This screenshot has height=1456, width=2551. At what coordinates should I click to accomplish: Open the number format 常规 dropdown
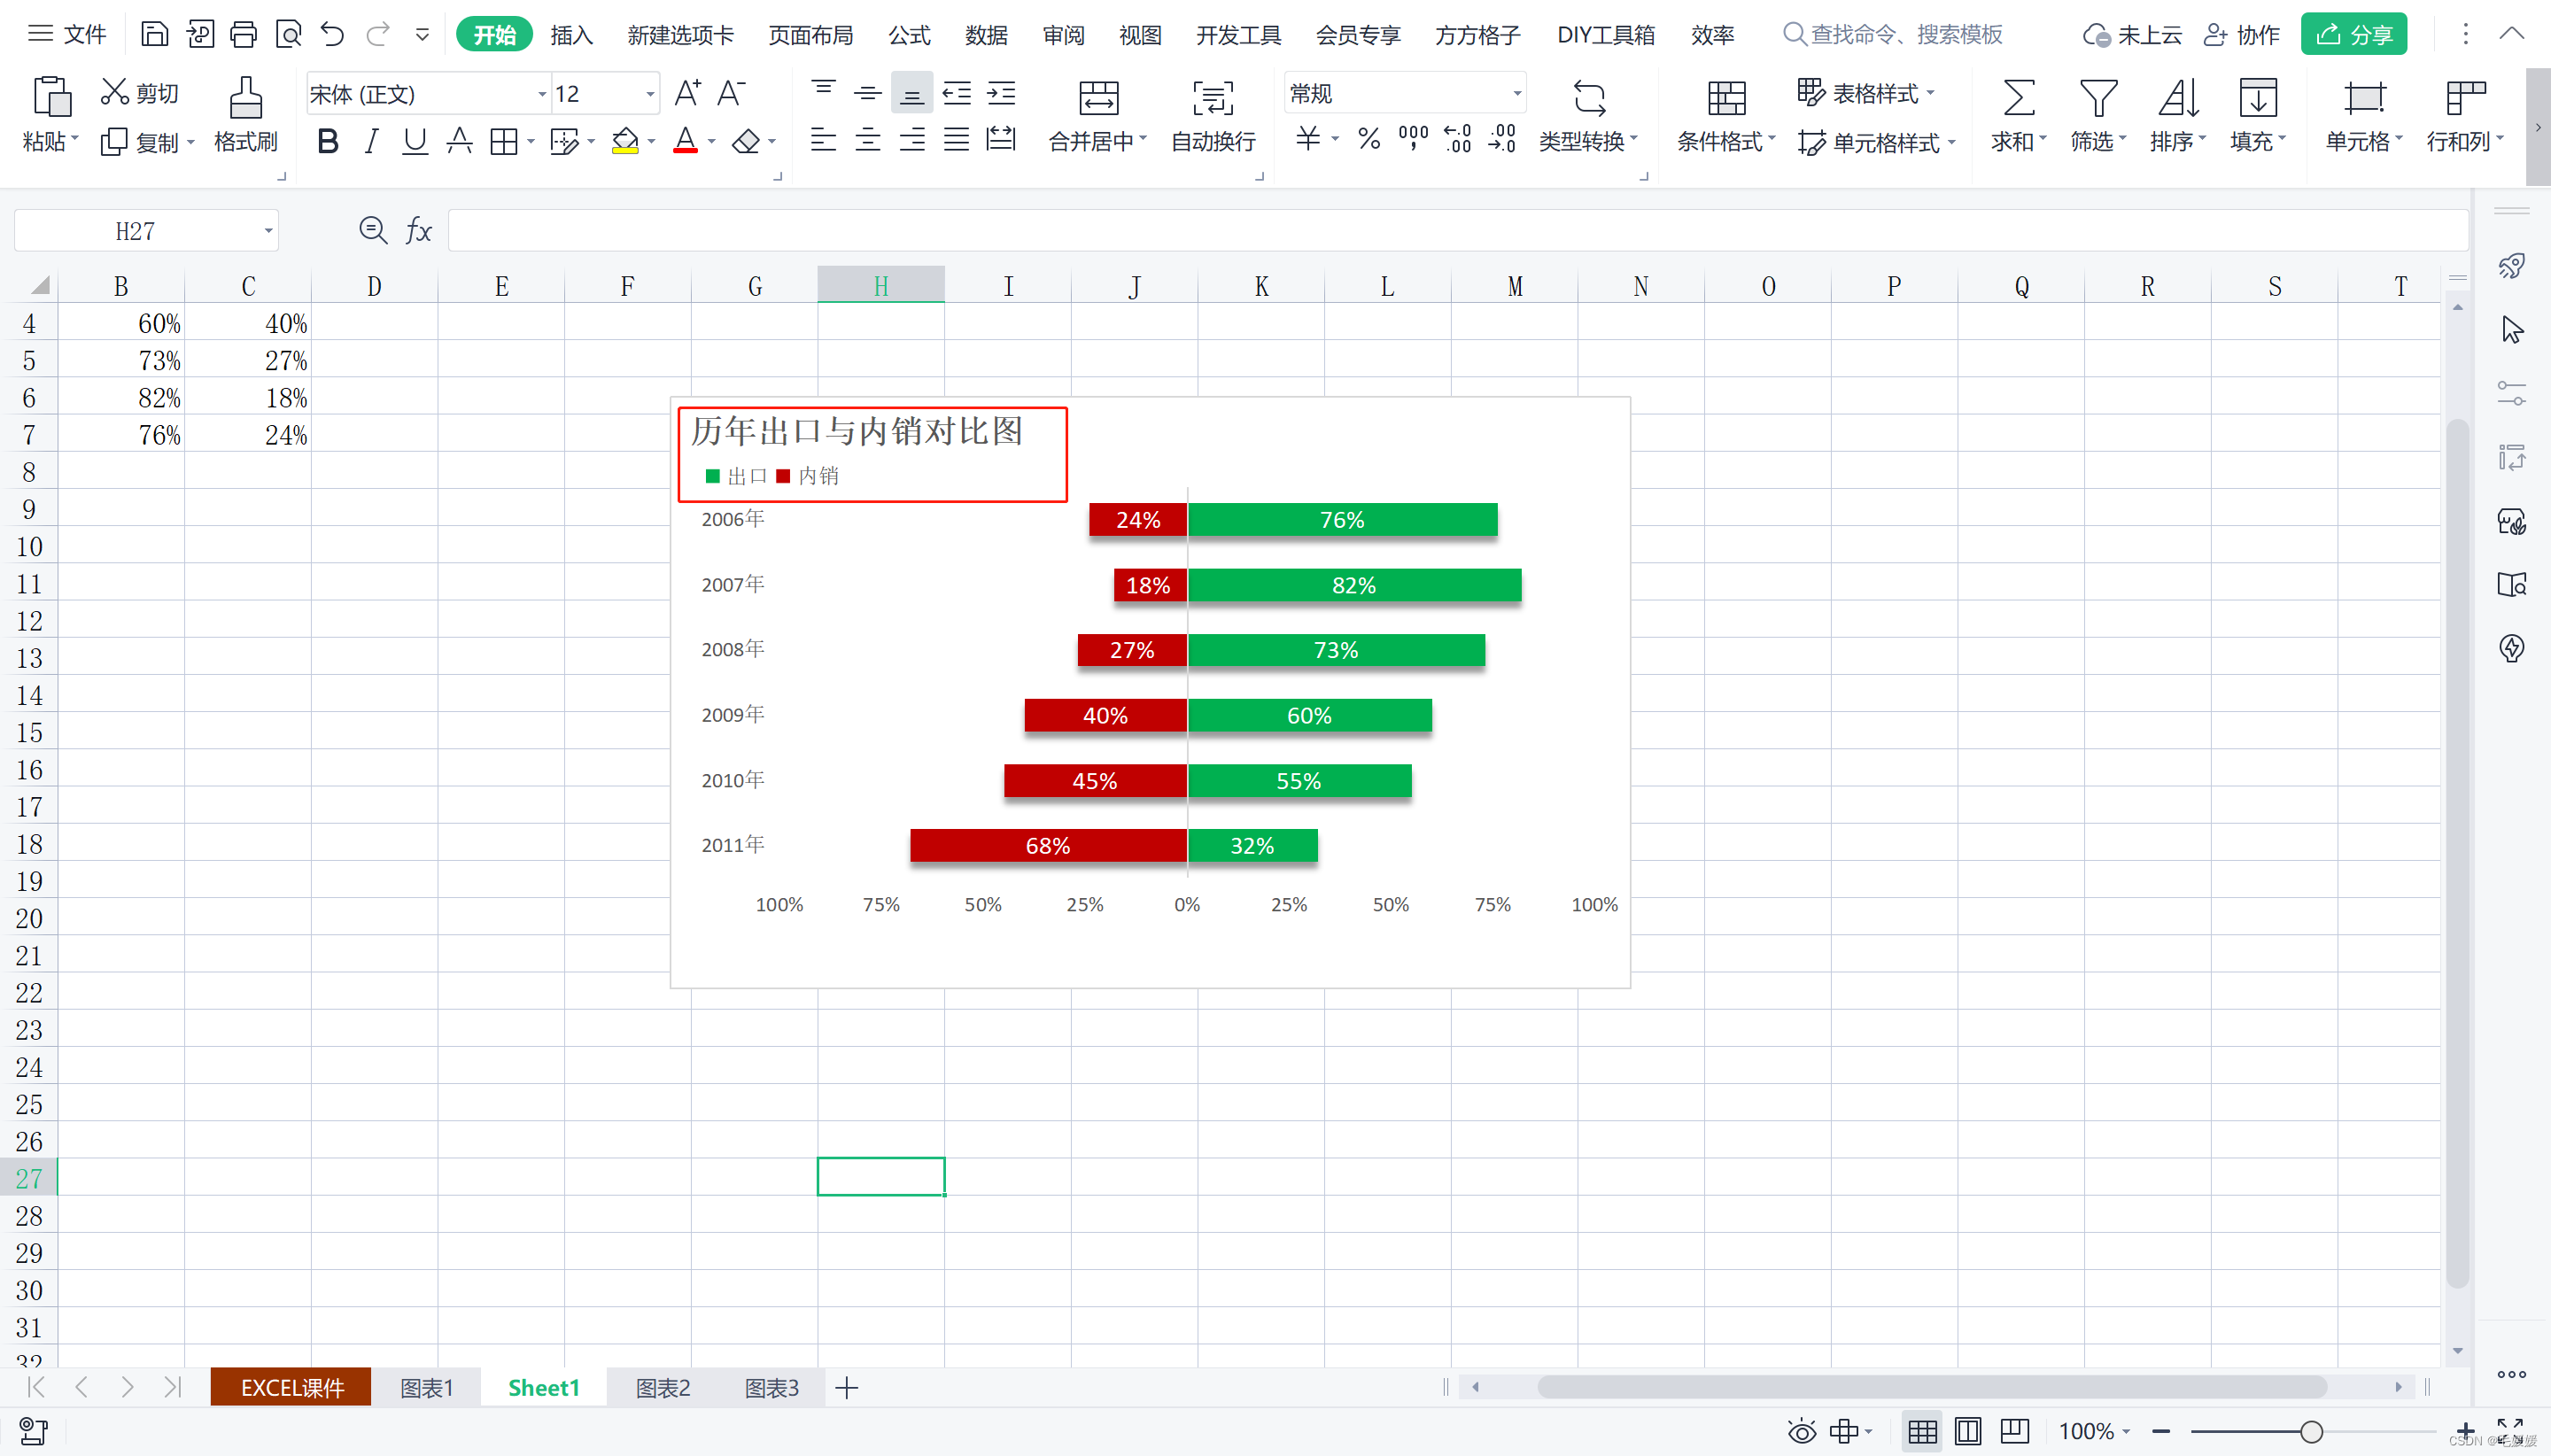click(1517, 94)
